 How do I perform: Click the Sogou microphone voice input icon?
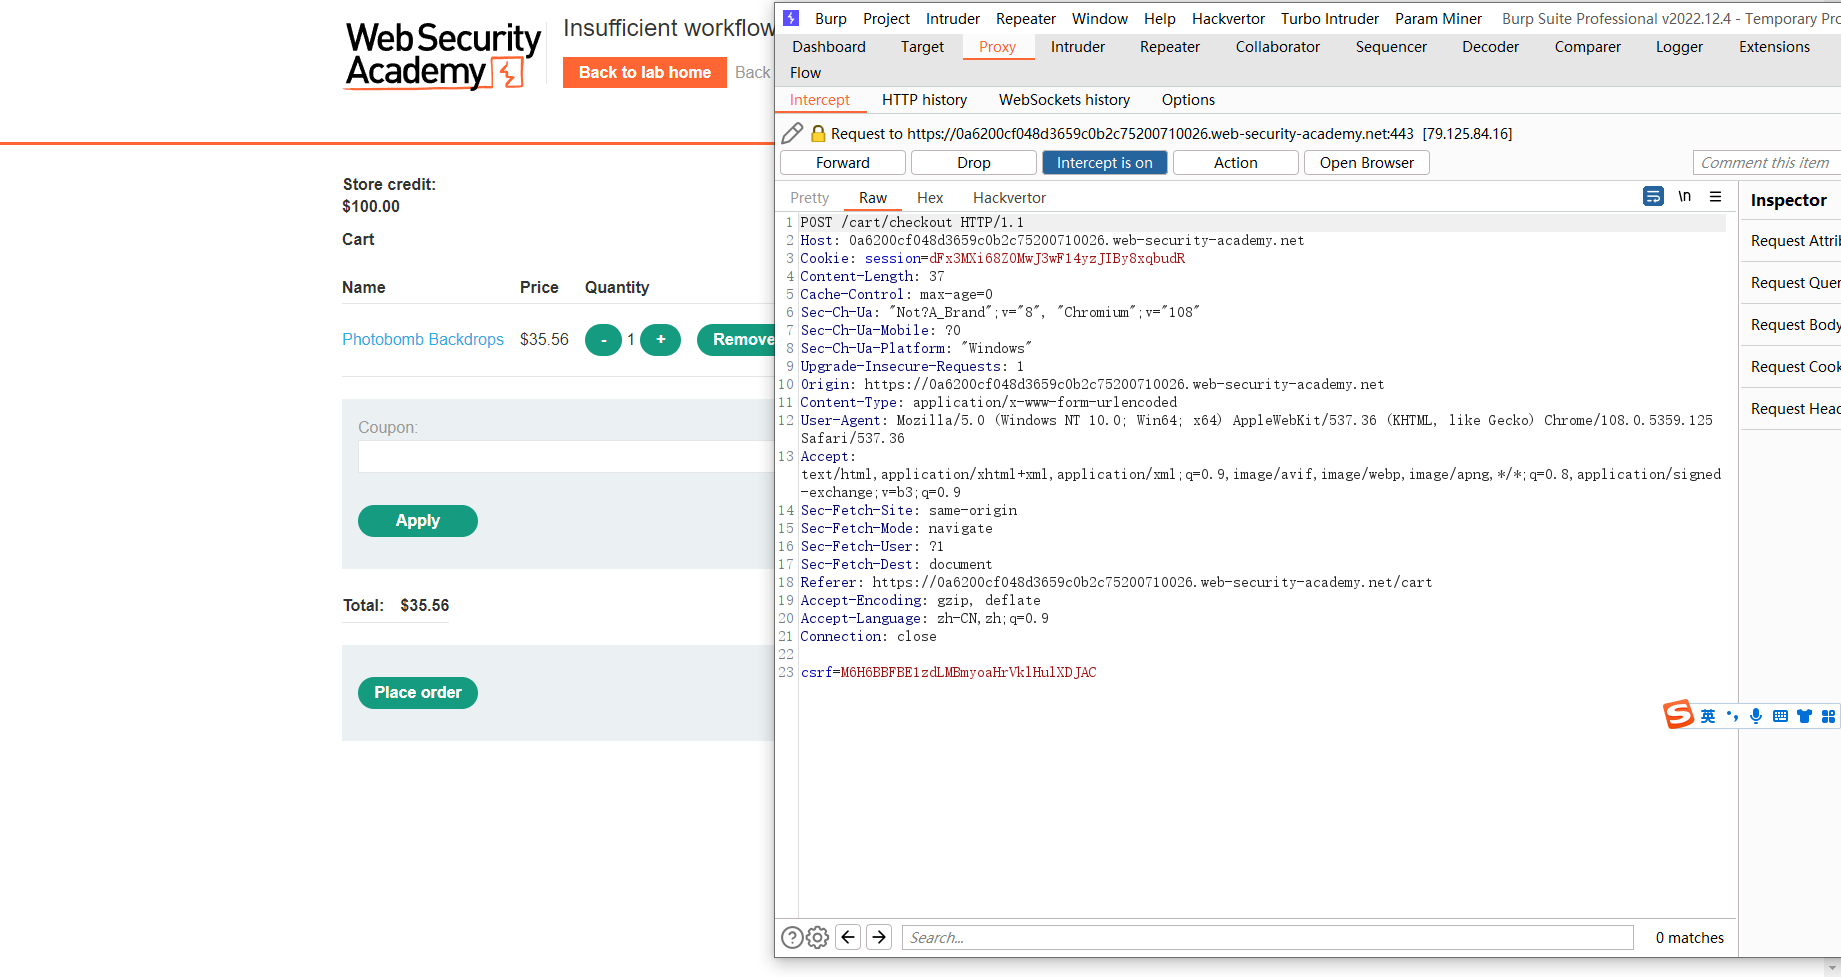click(x=1756, y=716)
